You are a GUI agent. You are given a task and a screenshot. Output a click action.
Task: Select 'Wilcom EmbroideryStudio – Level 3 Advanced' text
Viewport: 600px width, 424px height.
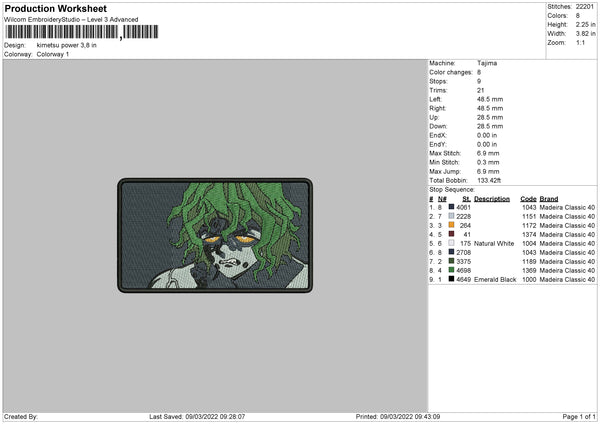pyautogui.click(x=71, y=20)
